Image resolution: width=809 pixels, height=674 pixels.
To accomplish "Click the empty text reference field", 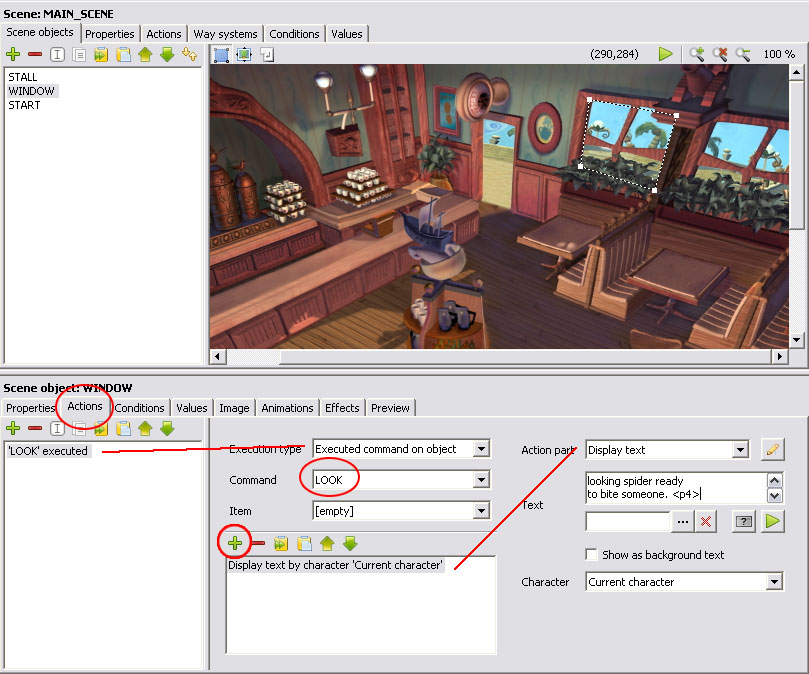I will point(627,521).
